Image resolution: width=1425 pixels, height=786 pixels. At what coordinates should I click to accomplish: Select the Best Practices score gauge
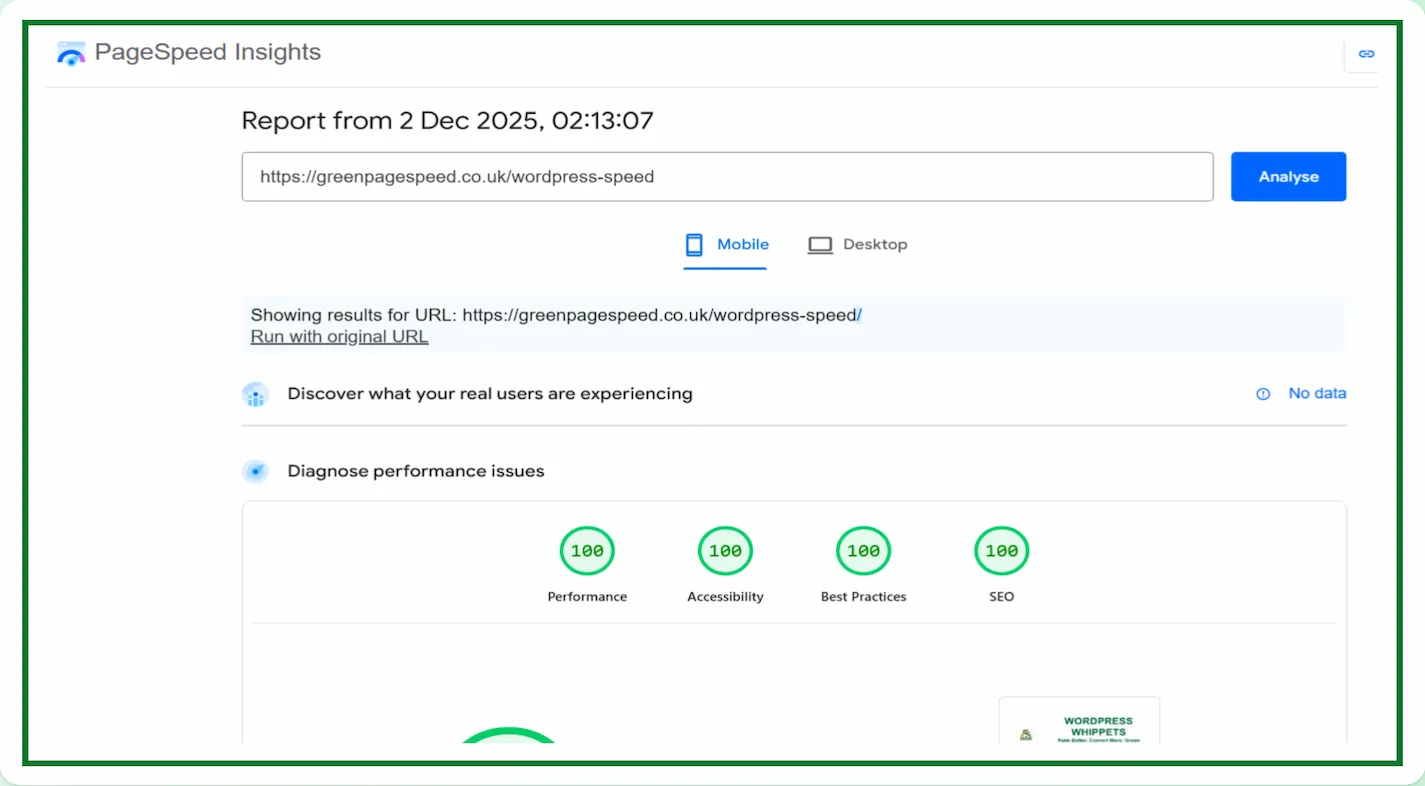[x=863, y=551]
